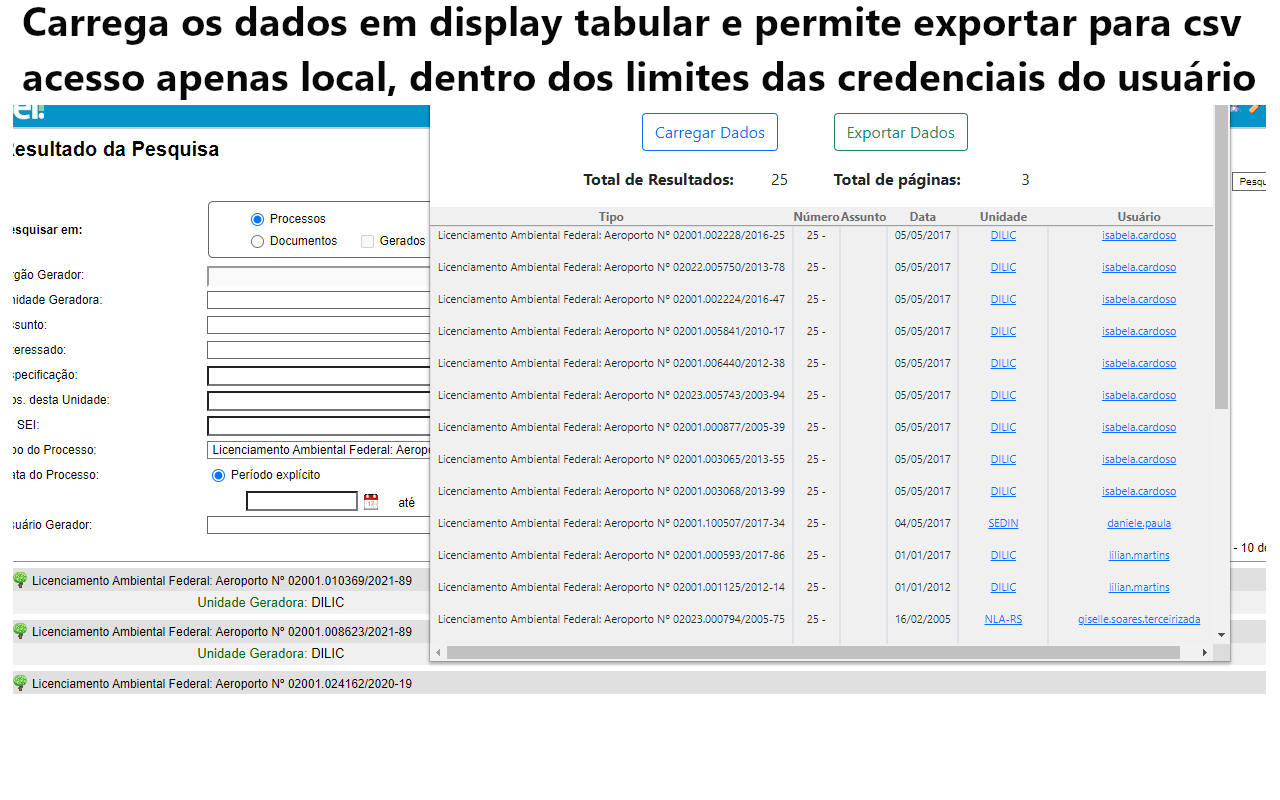Click the Número column header

click(x=816, y=217)
